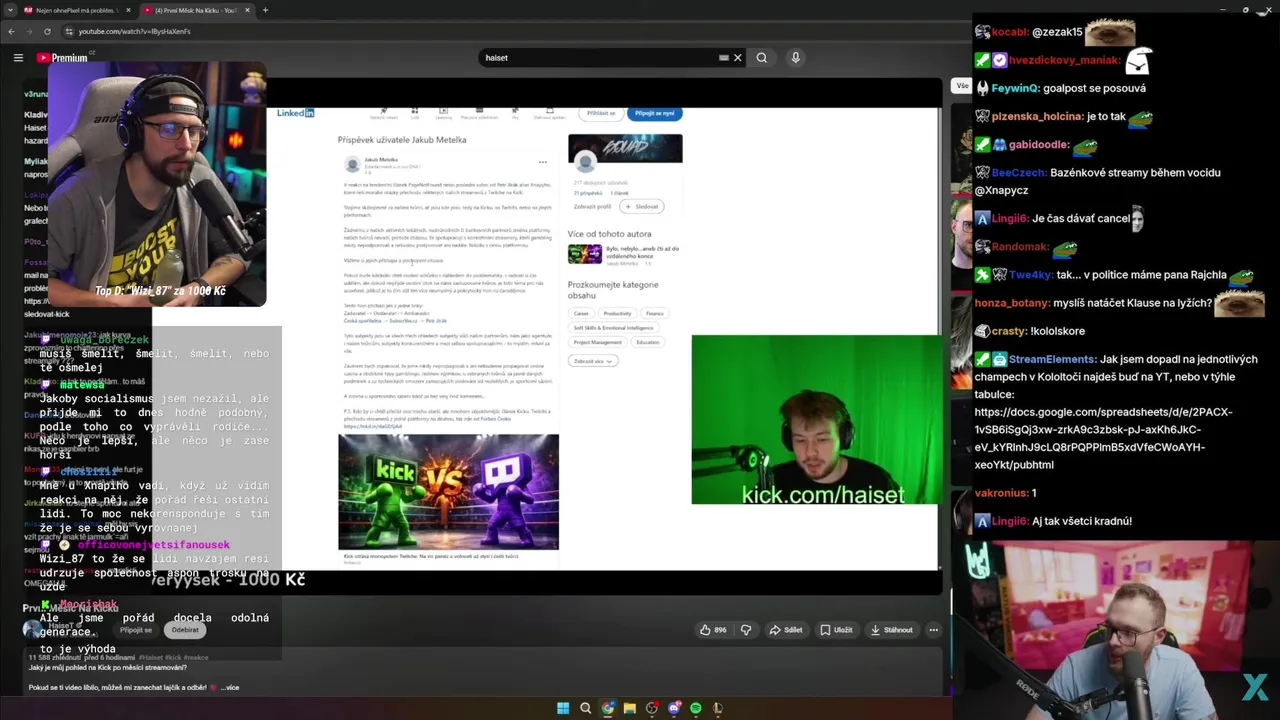
Task: Select the Finance category chip
Action: point(654,314)
